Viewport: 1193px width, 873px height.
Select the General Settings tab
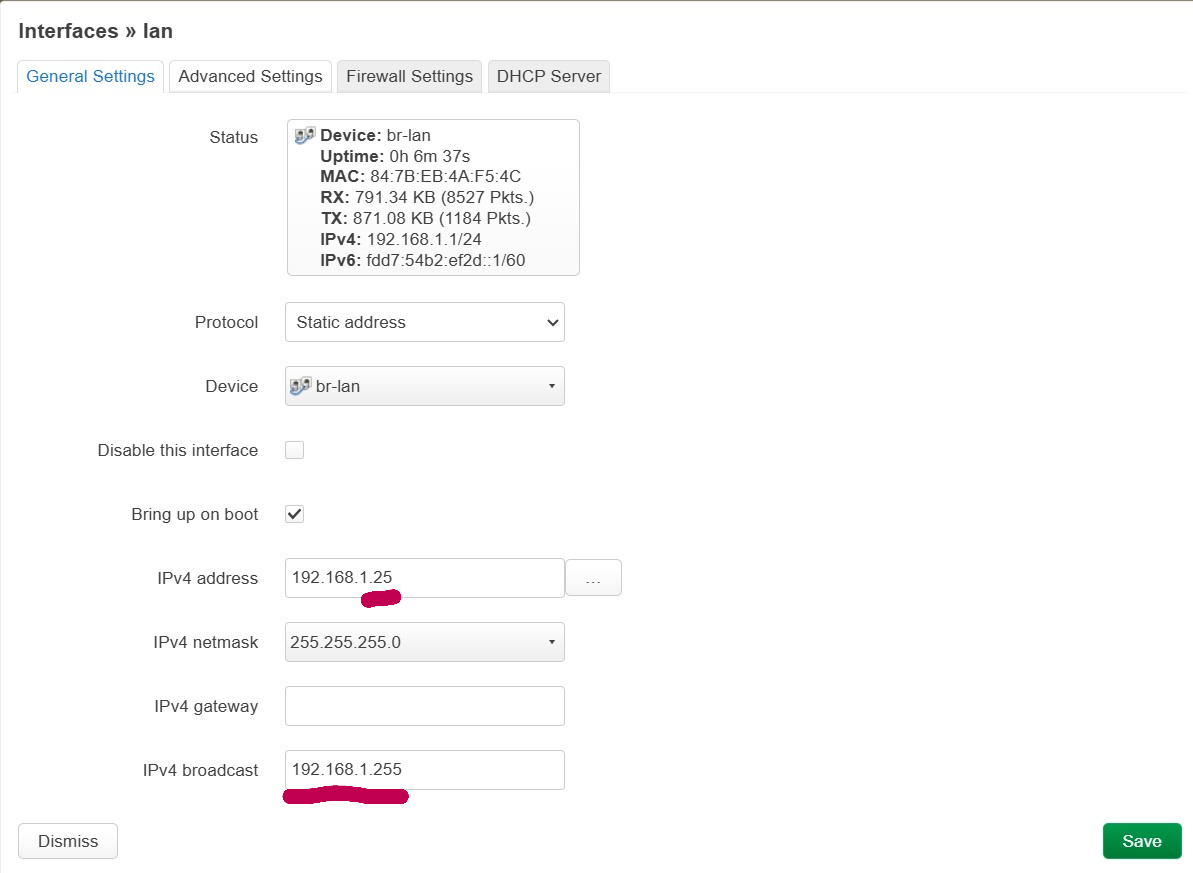(91, 76)
